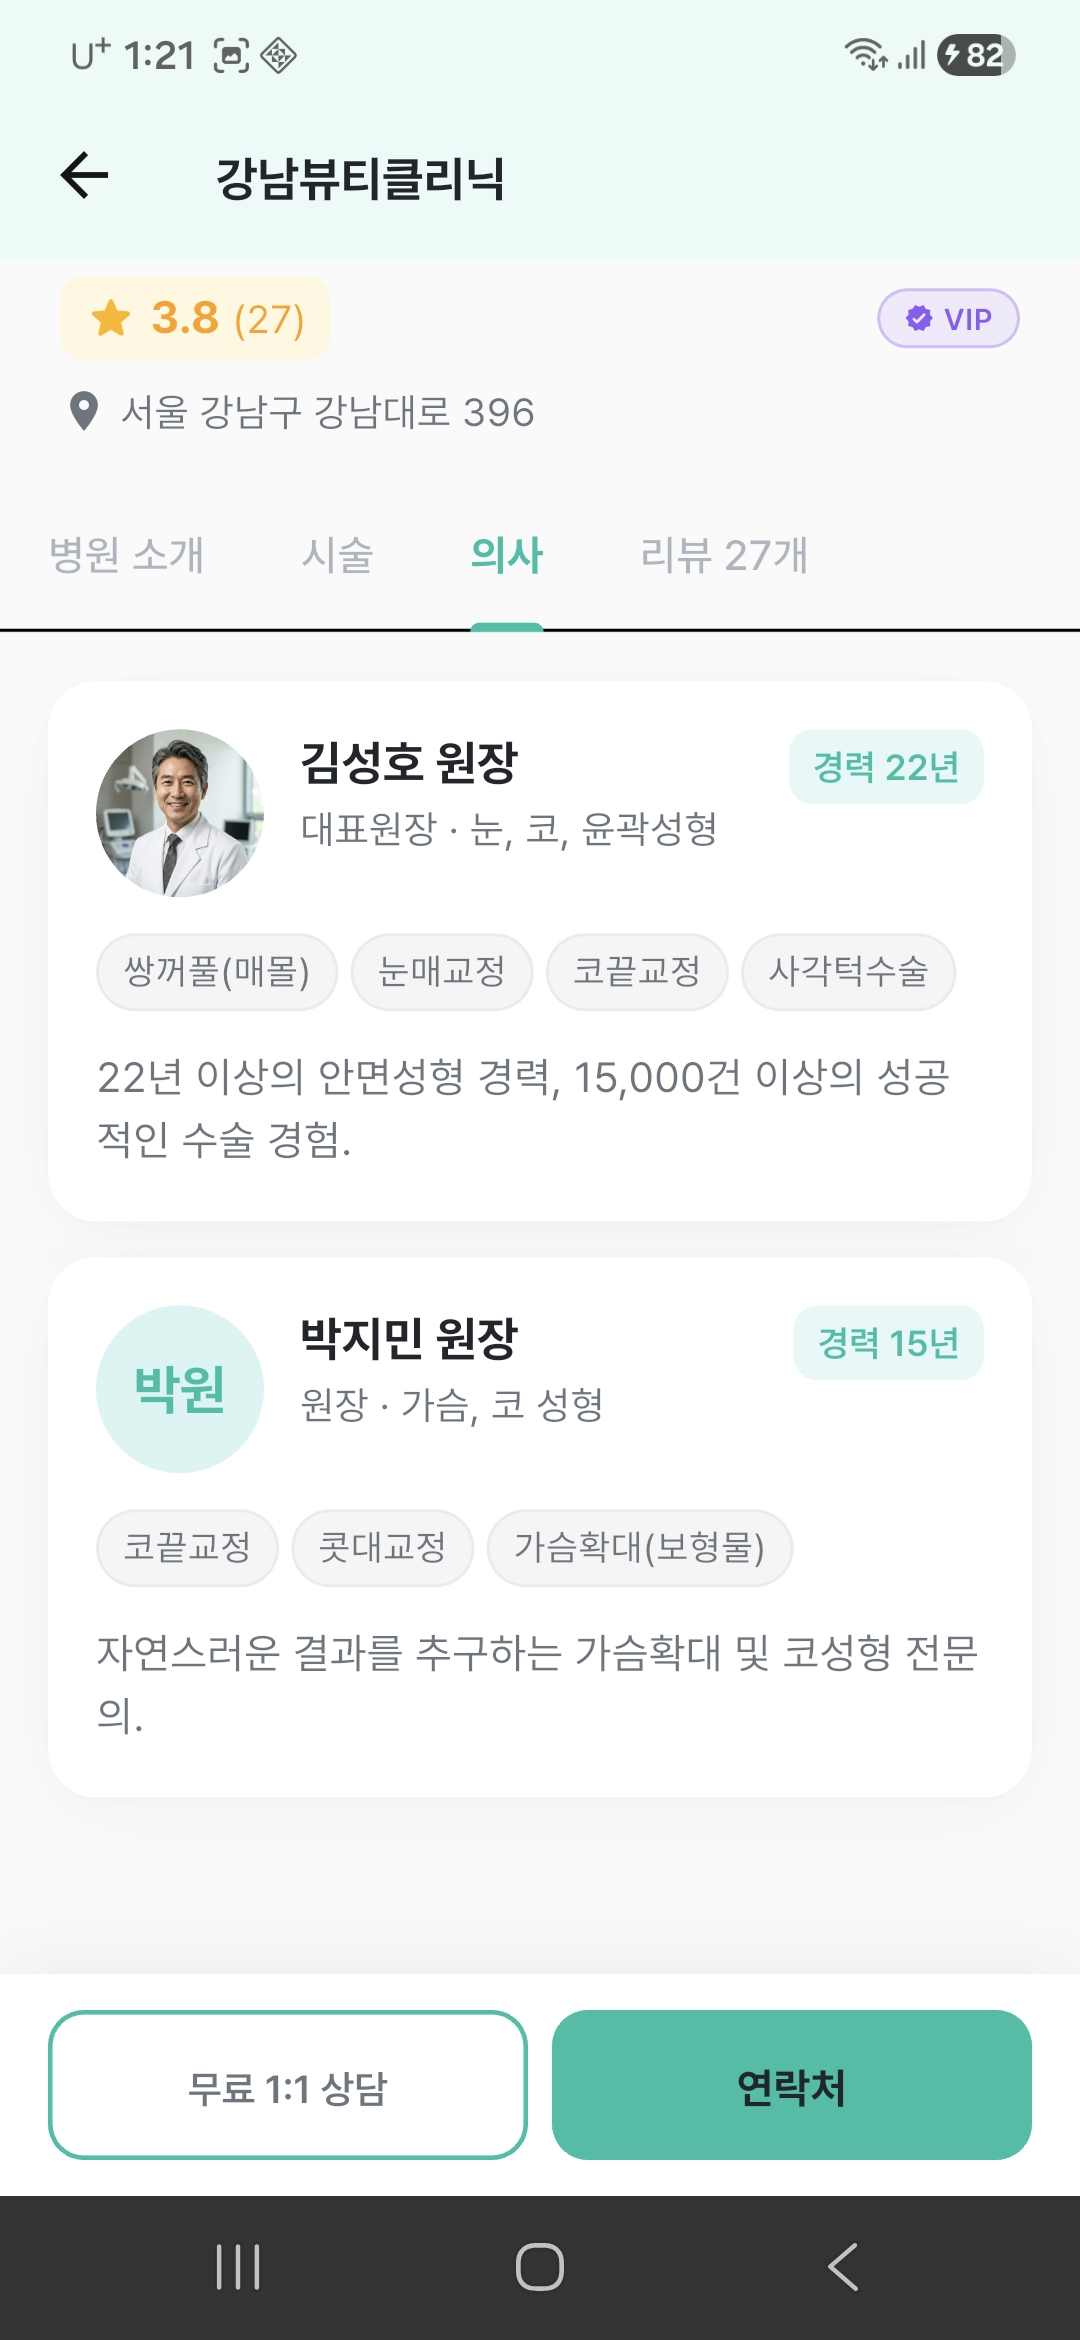1080x2340 pixels.
Task: Select the 의사 tab
Action: point(507,555)
